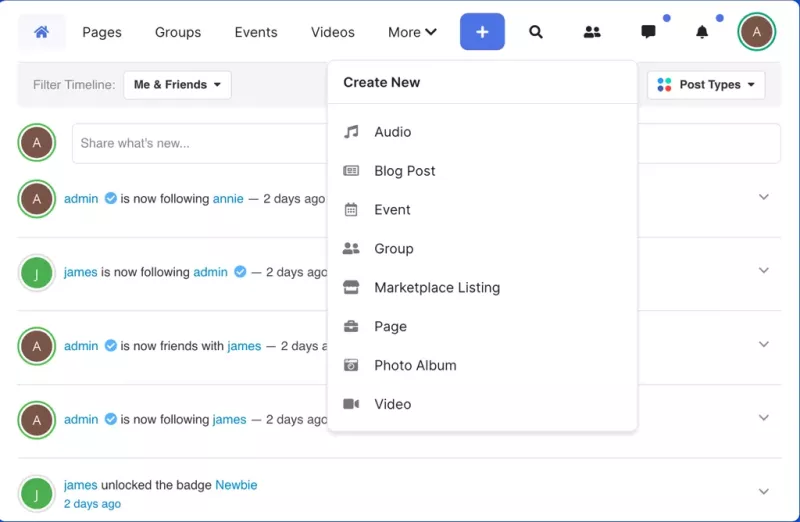Open james link on unlocked badge post

pos(81,485)
